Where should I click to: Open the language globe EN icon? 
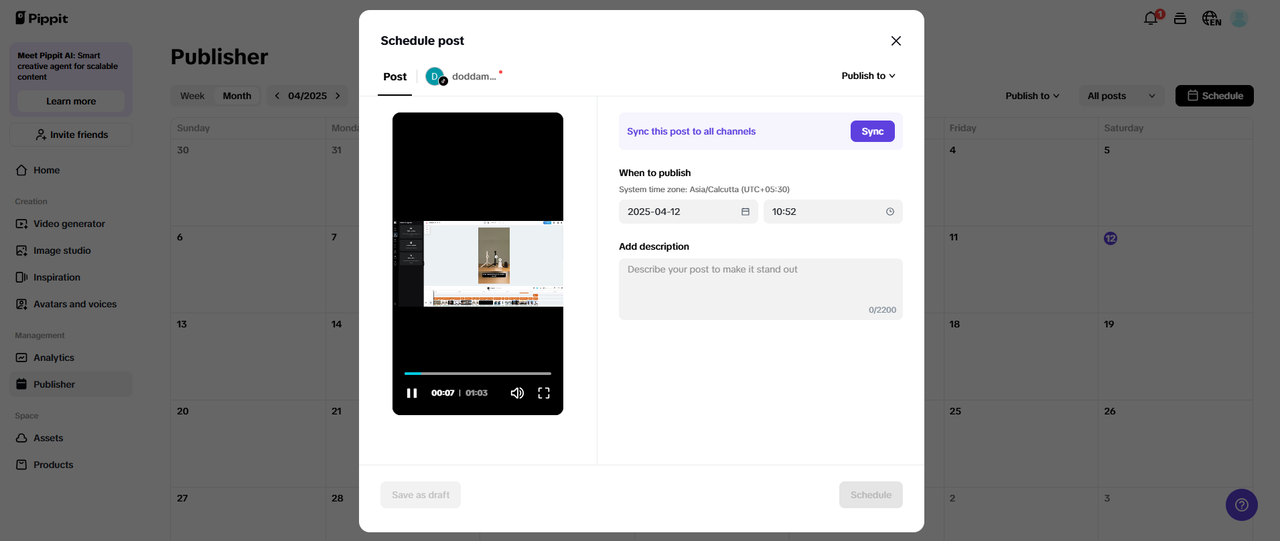click(x=1211, y=18)
